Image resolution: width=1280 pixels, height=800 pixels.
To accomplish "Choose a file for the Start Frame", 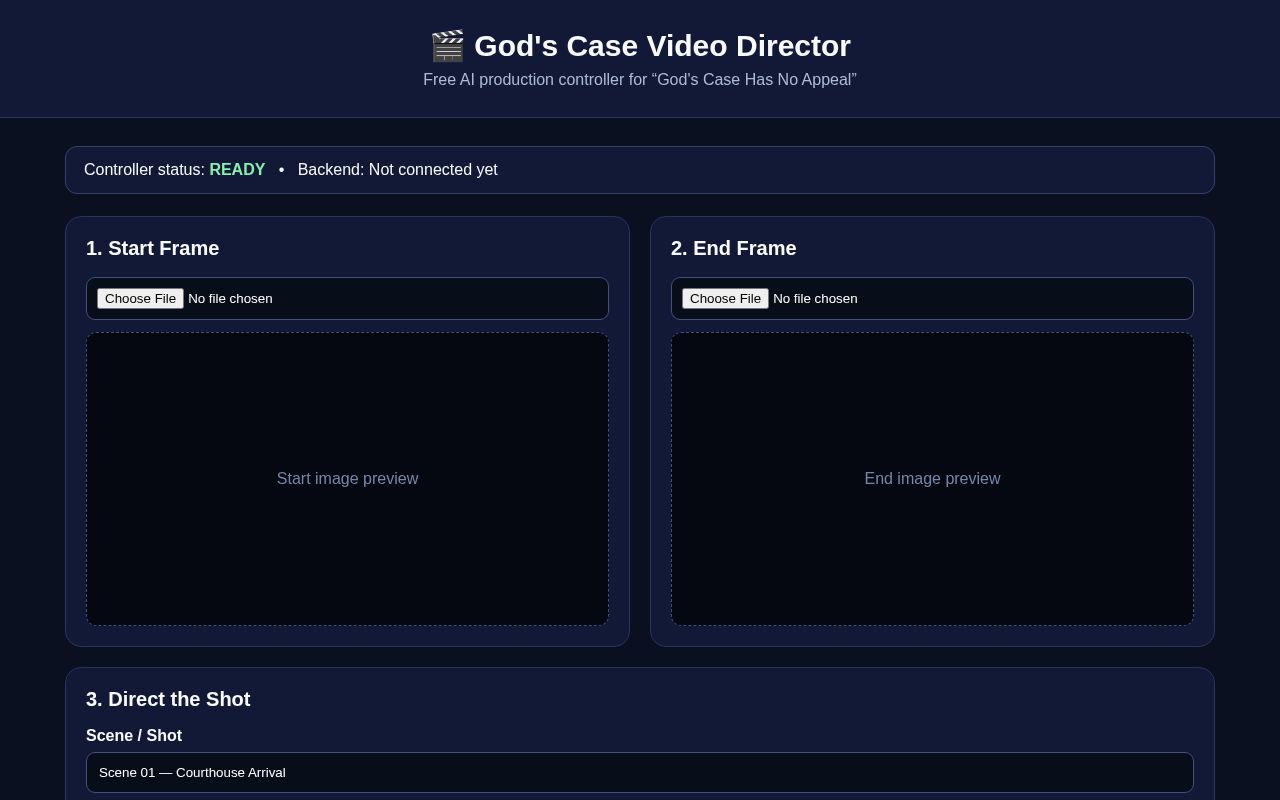I will (x=140, y=298).
